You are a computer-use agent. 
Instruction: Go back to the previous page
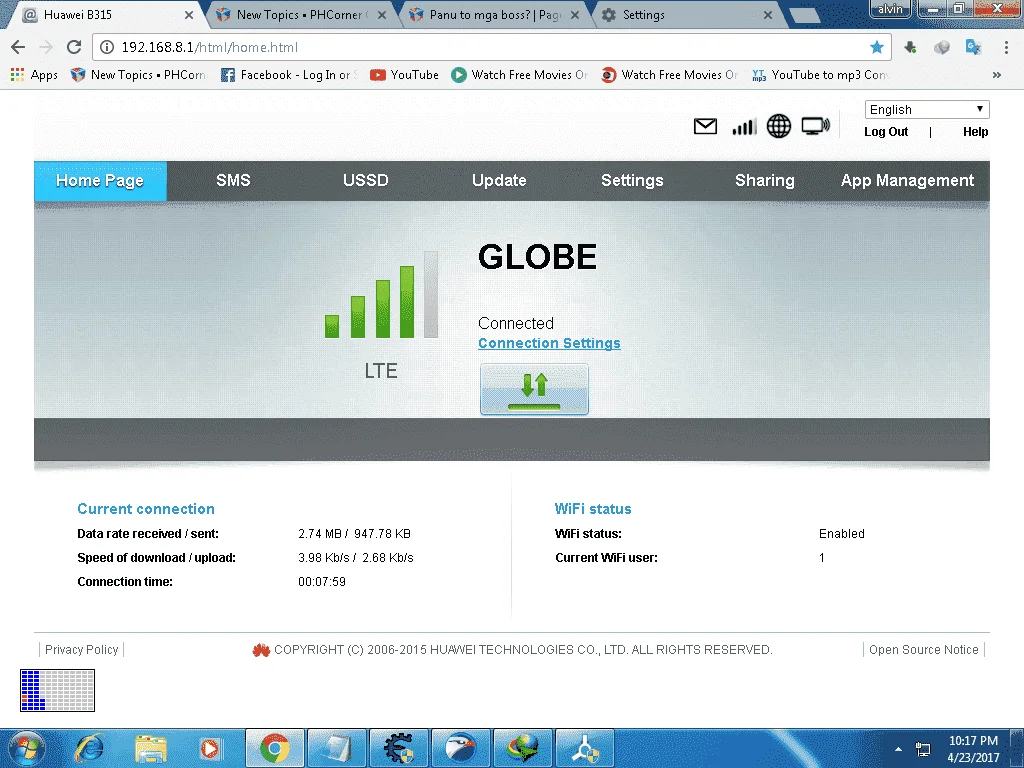coord(18,47)
